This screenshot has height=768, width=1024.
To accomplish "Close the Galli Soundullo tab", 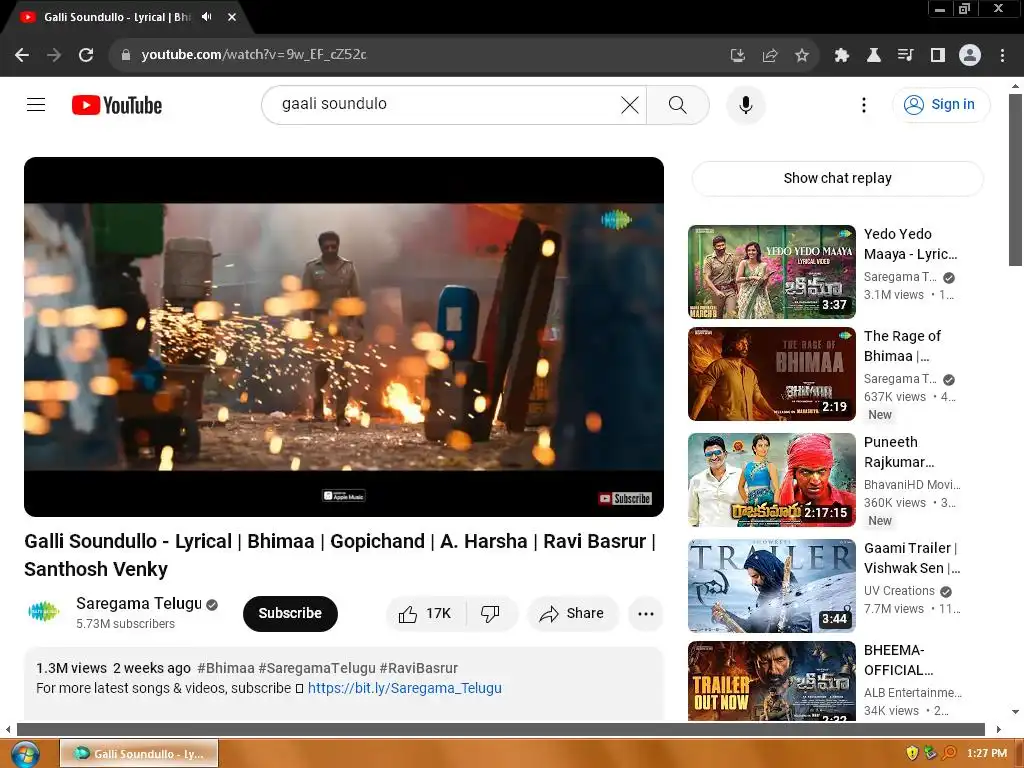I will click(232, 17).
